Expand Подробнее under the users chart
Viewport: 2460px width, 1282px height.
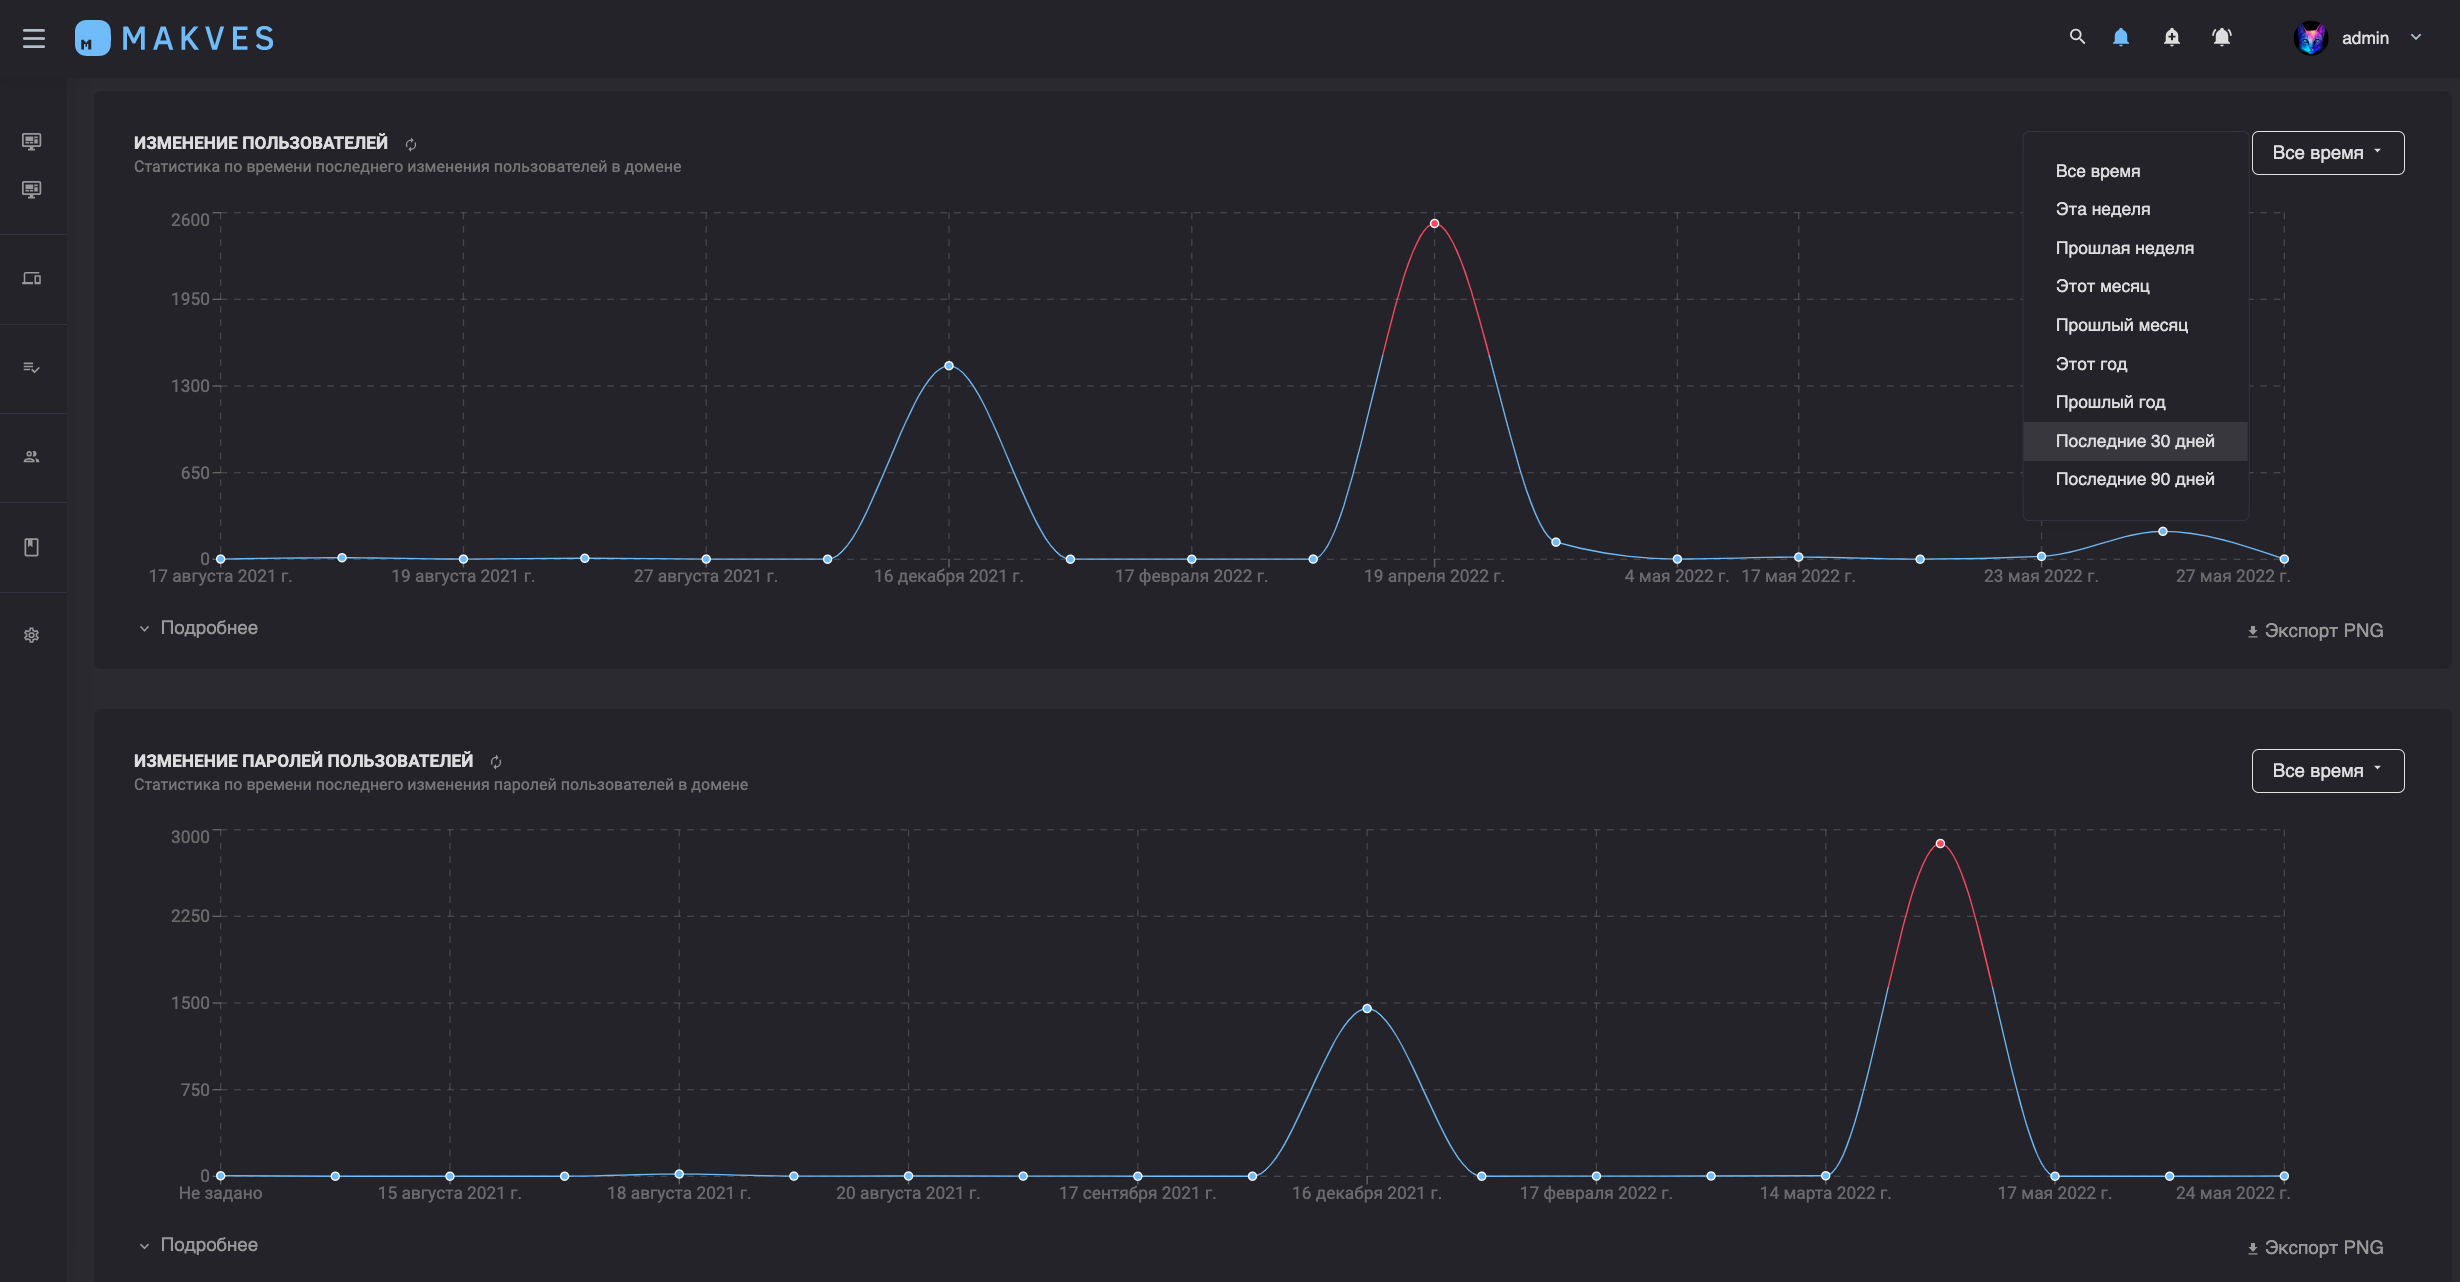click(x=198, y=628)
